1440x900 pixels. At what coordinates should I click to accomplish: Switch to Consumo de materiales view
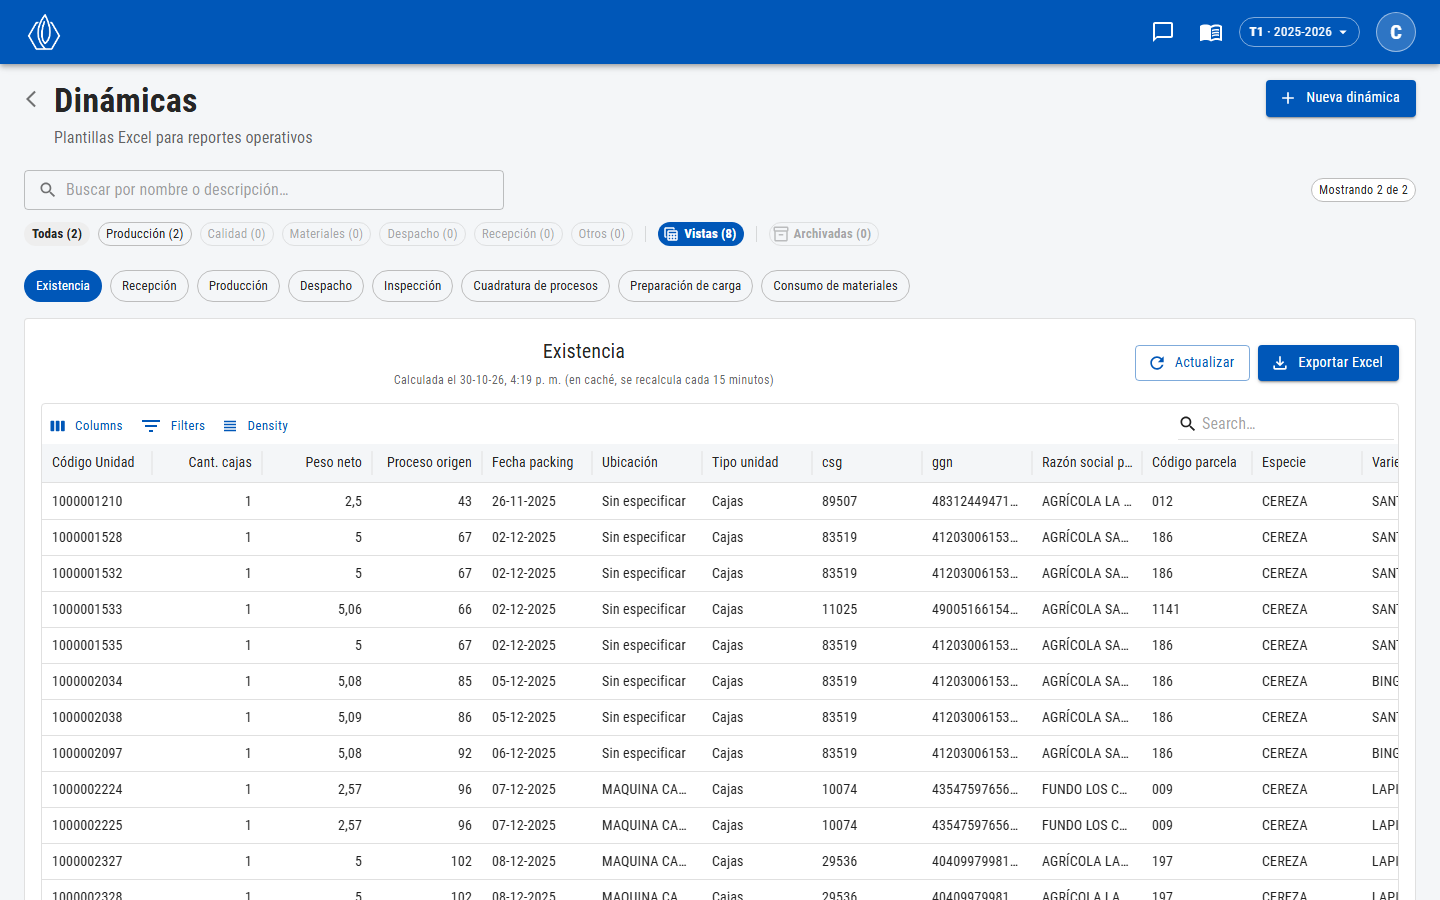tap(835, 286)
